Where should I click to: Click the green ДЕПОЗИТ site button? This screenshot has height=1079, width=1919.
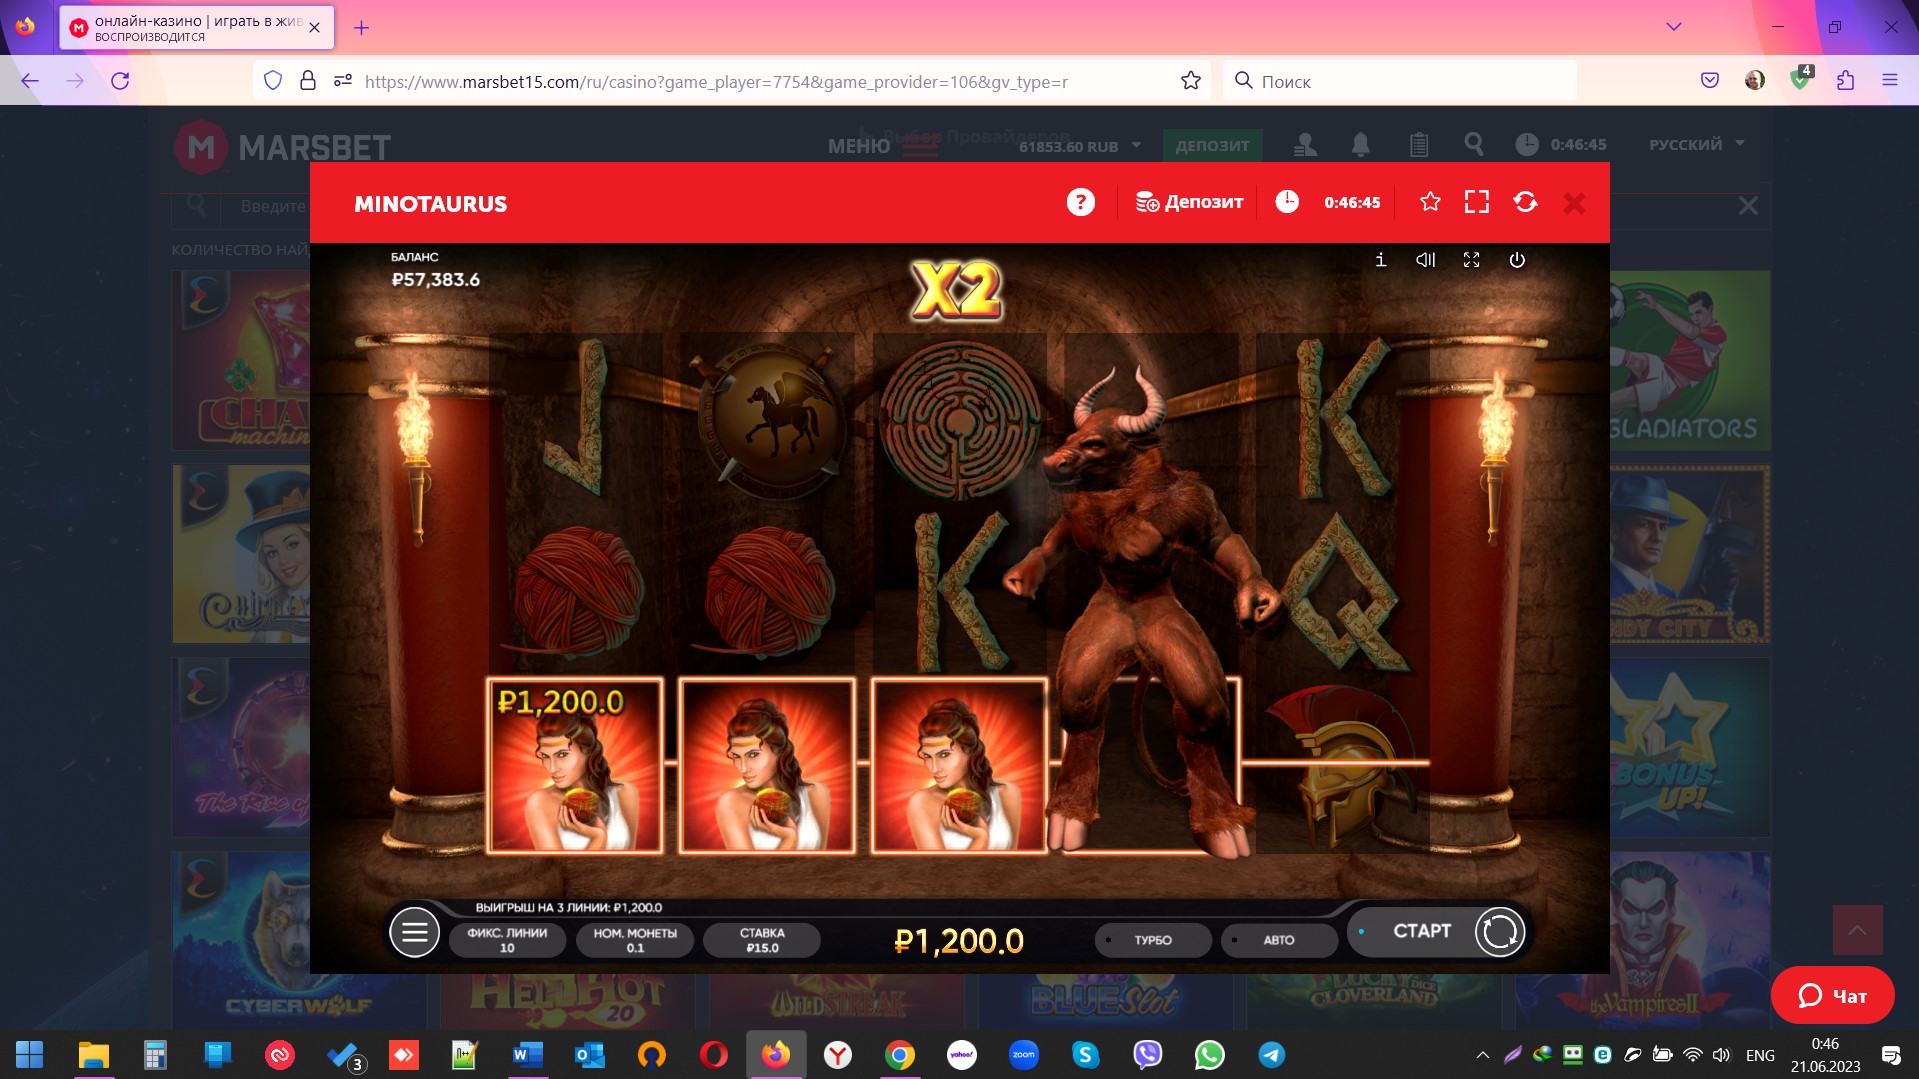click(1213, 145)
